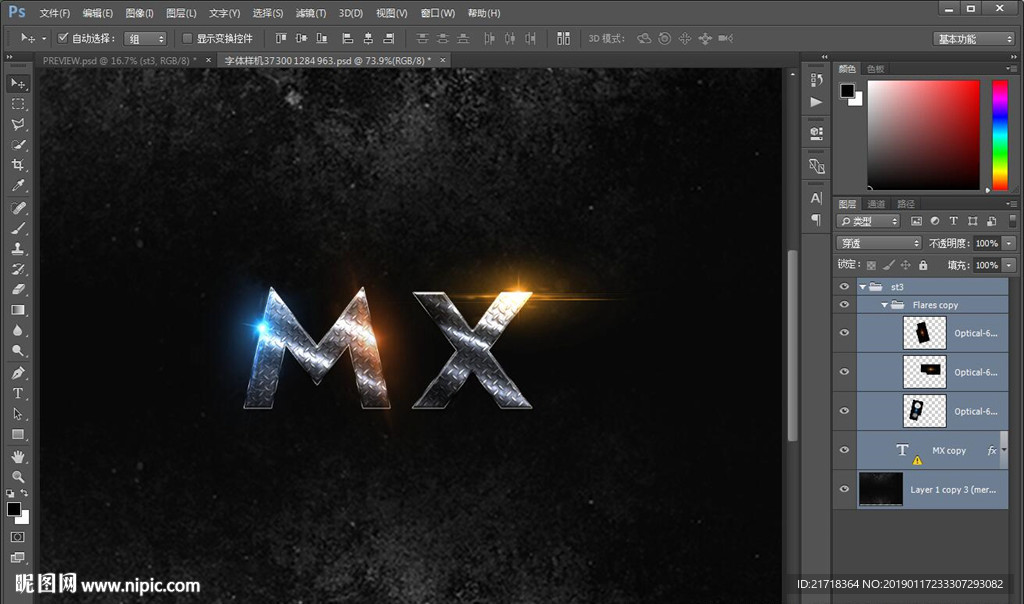
Task: Click the lock all layer icon
Action: (x=923, y=265)
